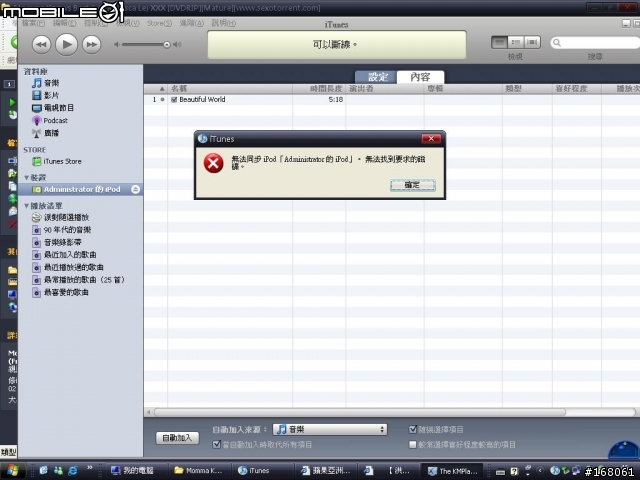This screenshot has width=640, height=480.
Task: Uncheck the Beautiful World song checkbox
Action: click(174, 100)
